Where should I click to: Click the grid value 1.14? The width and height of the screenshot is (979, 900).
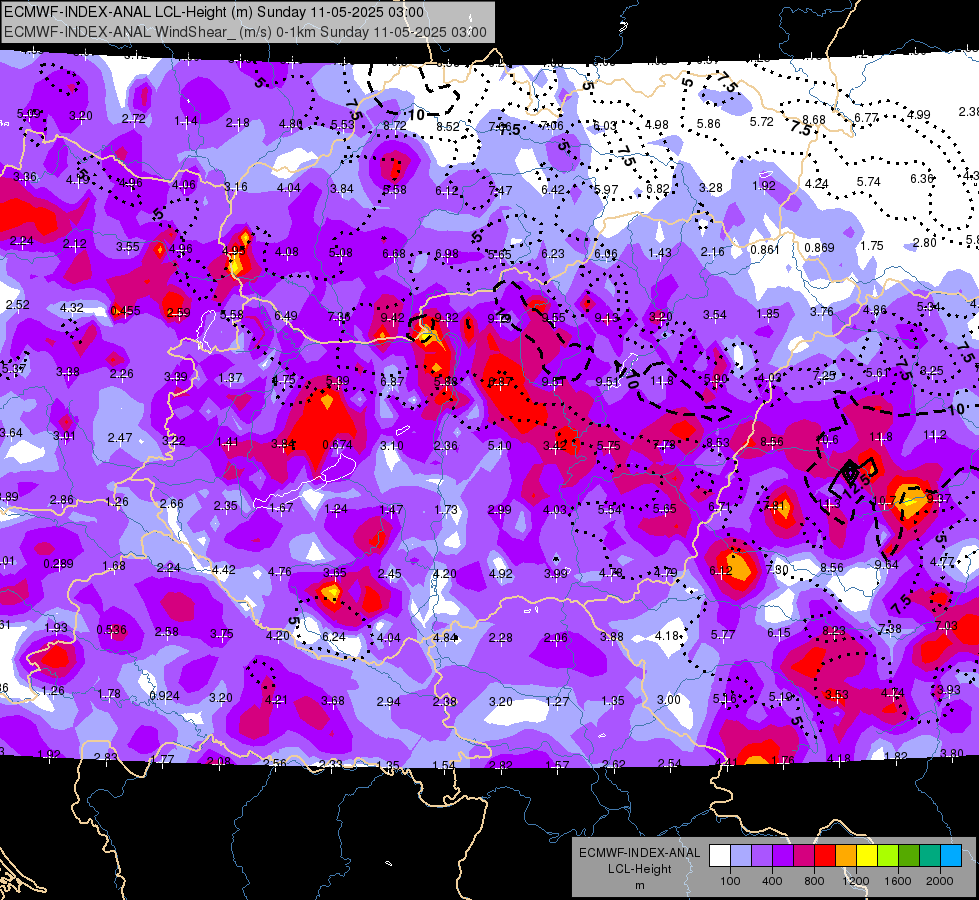tap(186, 120)
